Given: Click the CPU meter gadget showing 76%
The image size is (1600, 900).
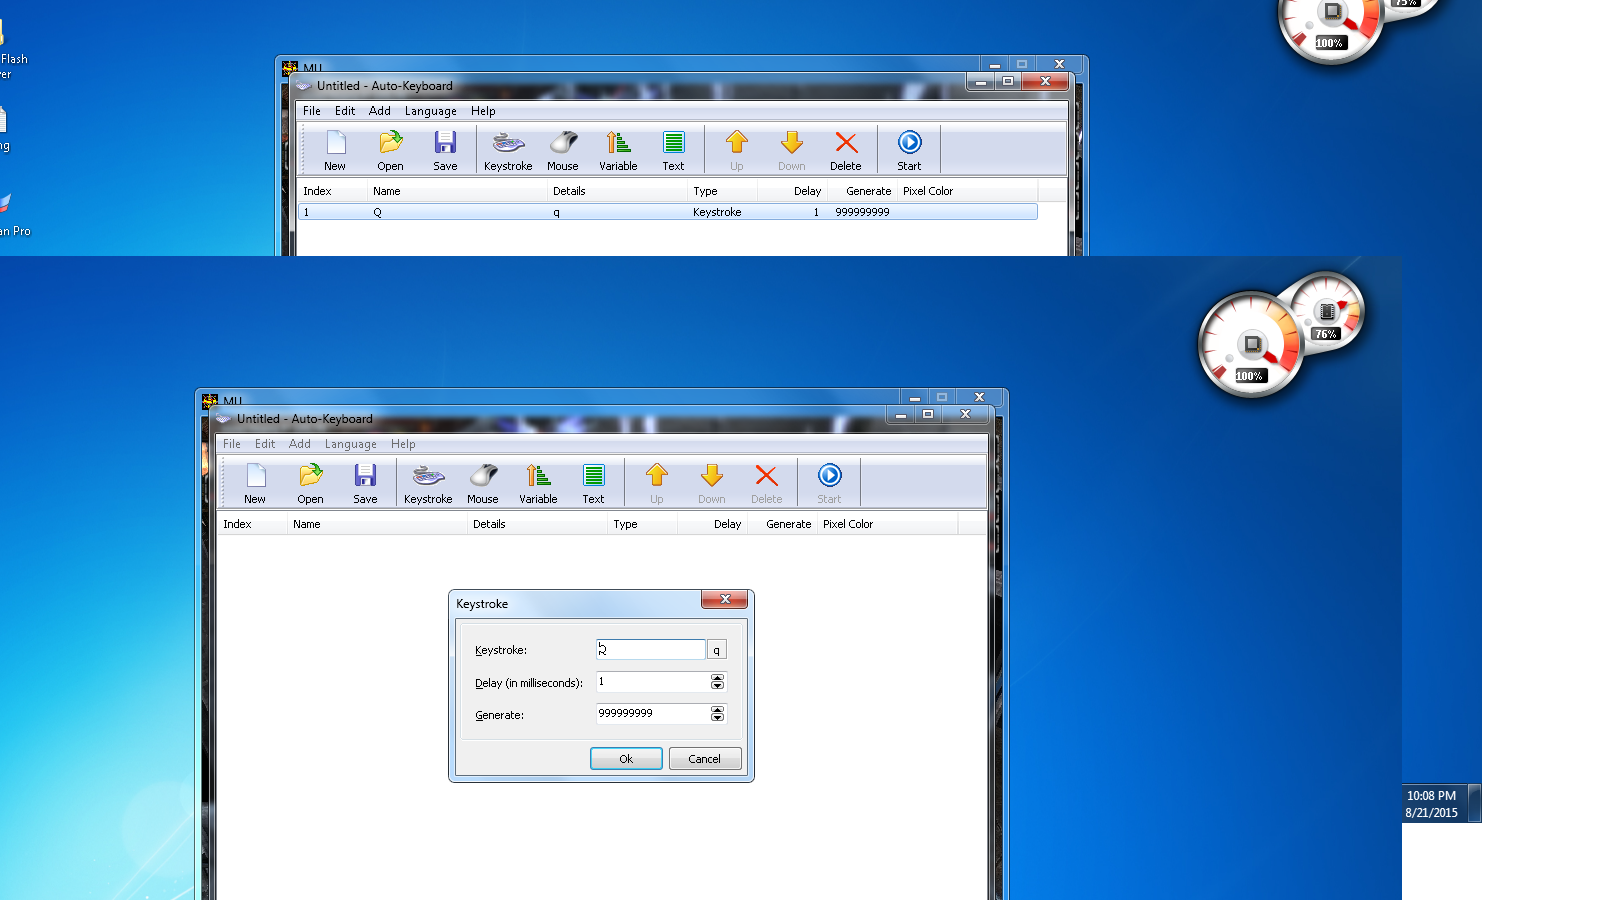Looking at the screenshot, I should (1326, 311).
